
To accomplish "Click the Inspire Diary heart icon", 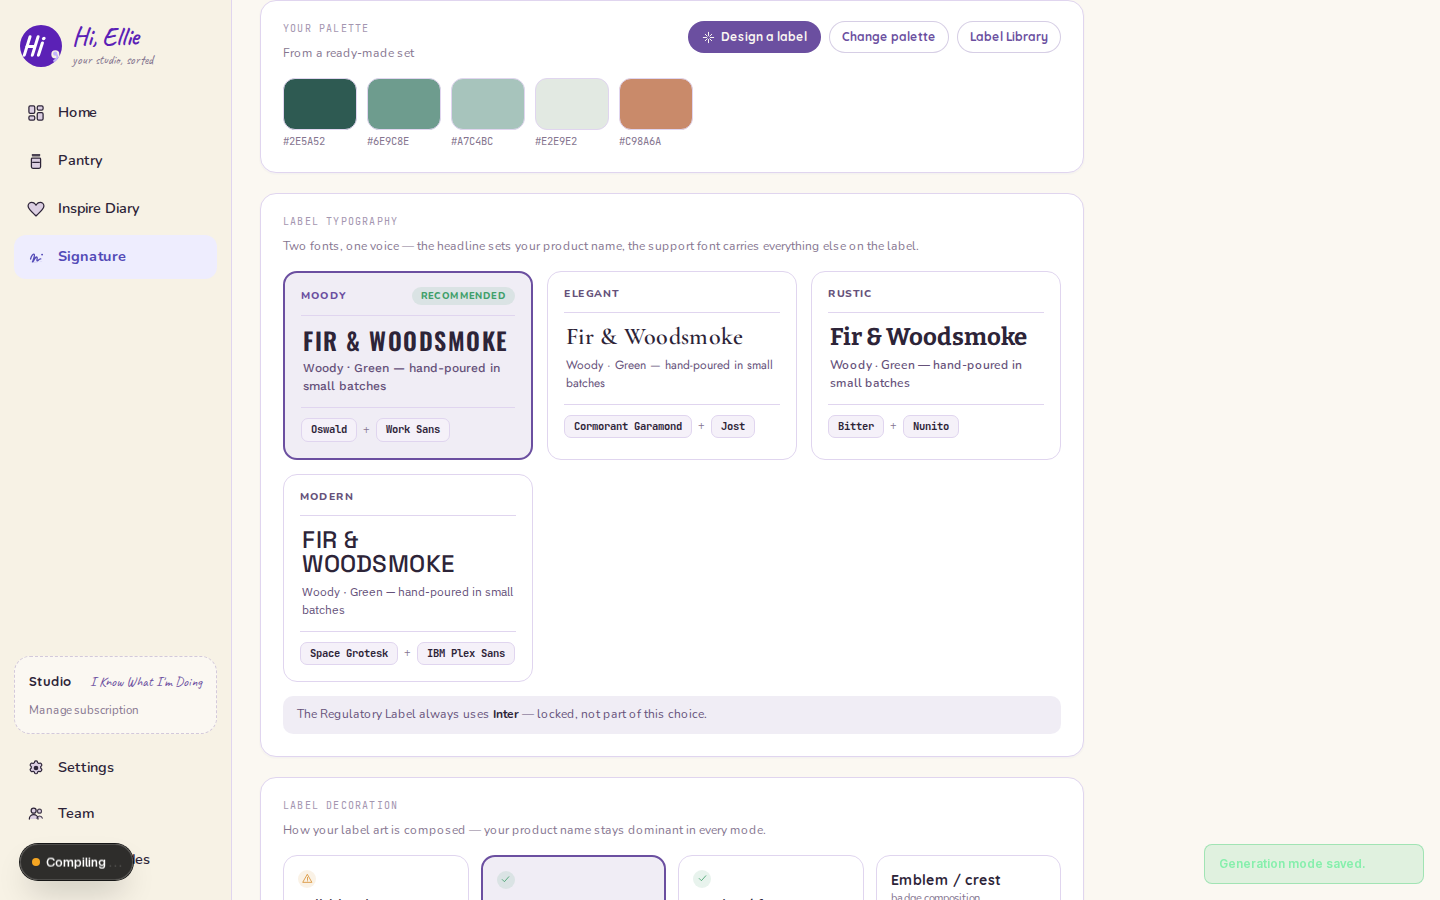I will point(36,209).
